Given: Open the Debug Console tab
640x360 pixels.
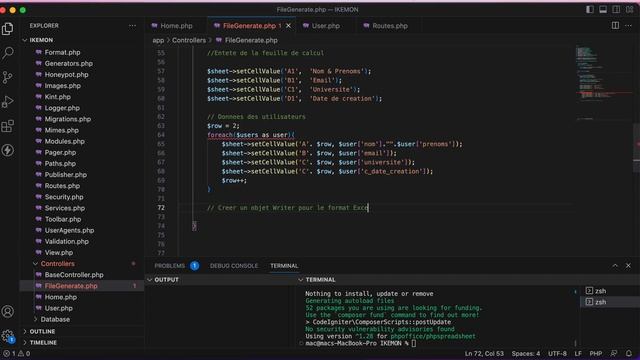Looking at the screenshot, I should click(234, 266).
